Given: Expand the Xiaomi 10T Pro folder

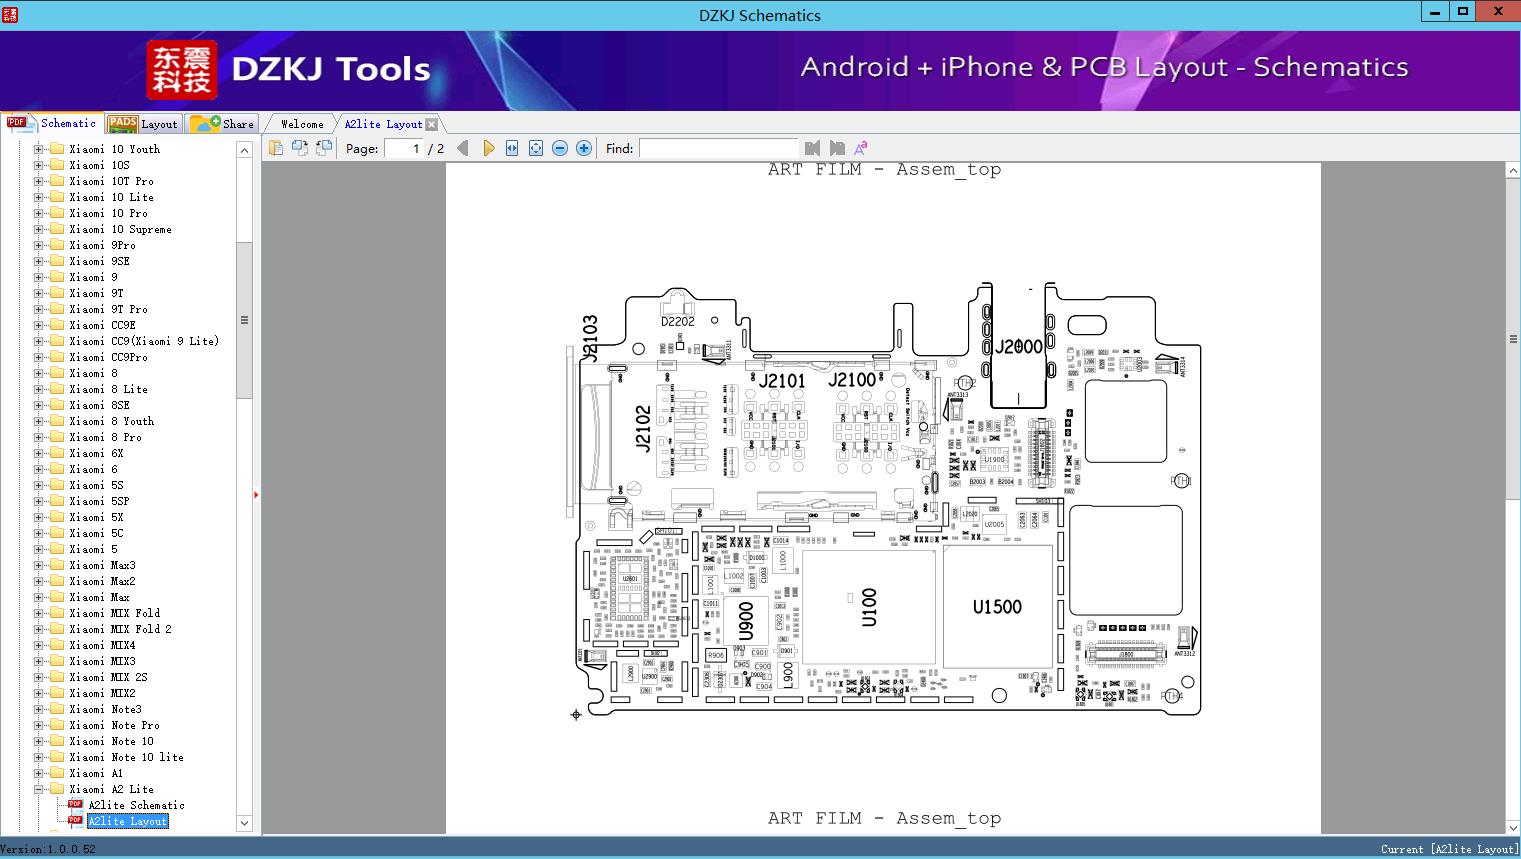Looking at the screenshot, I should [x=38, y=181].
